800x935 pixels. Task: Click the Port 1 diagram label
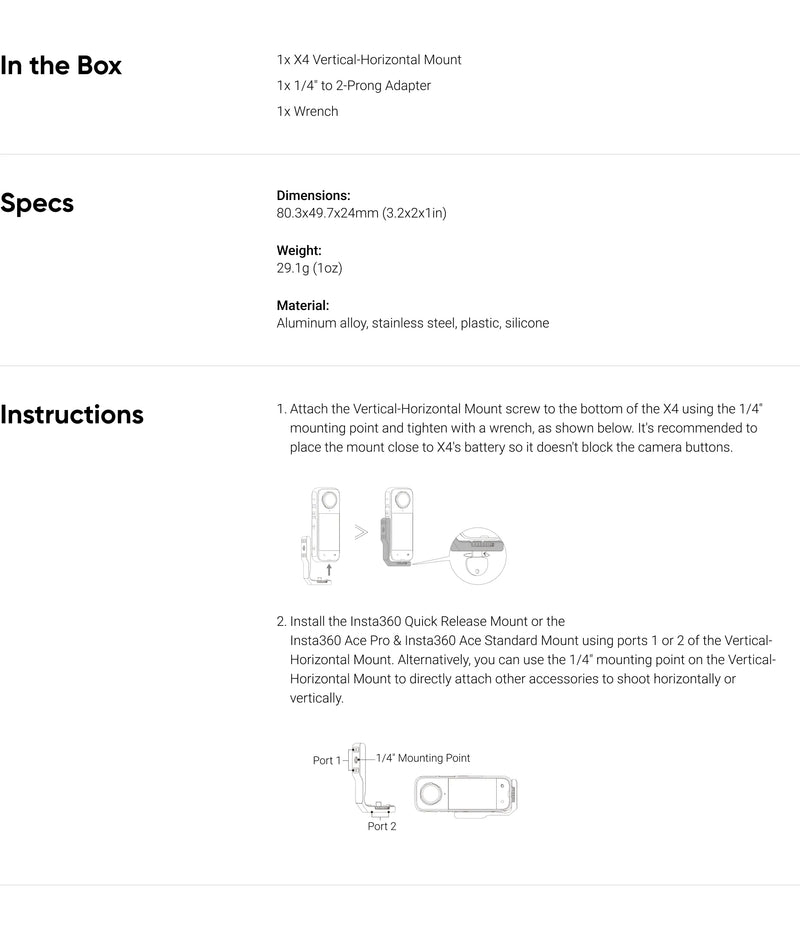[x=327, y=760]
